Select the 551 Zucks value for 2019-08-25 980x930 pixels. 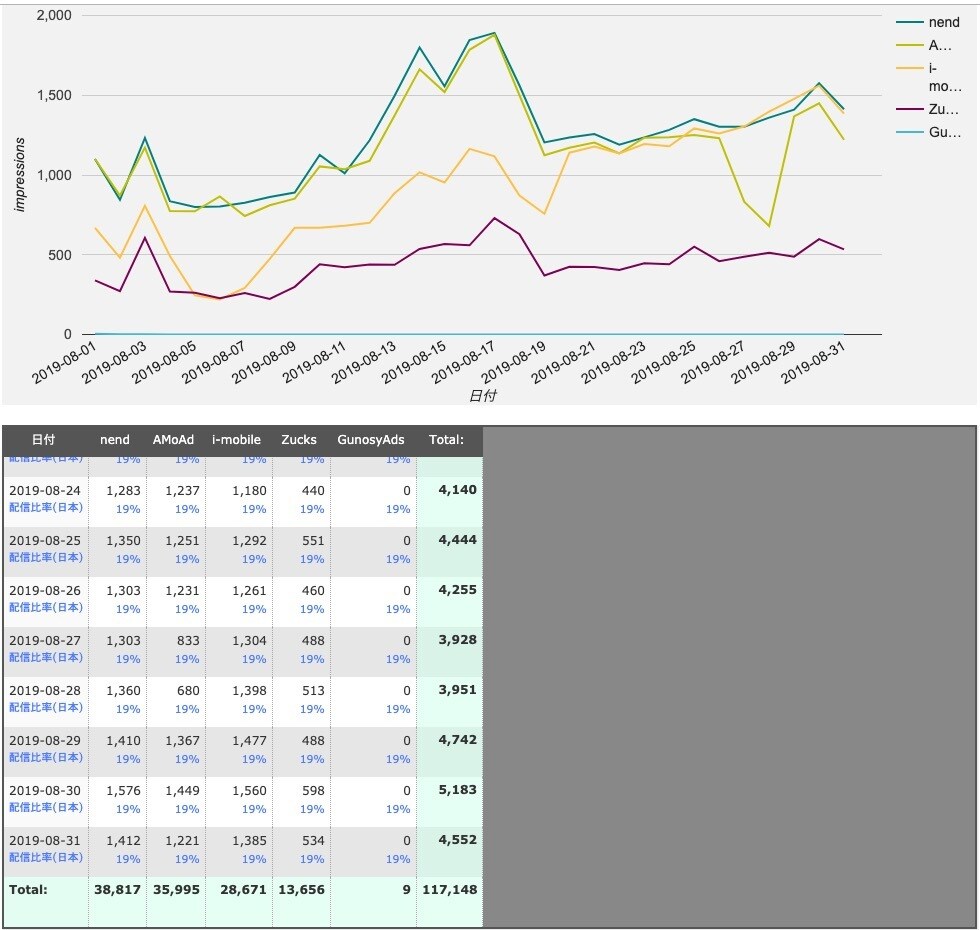point(313,541)
